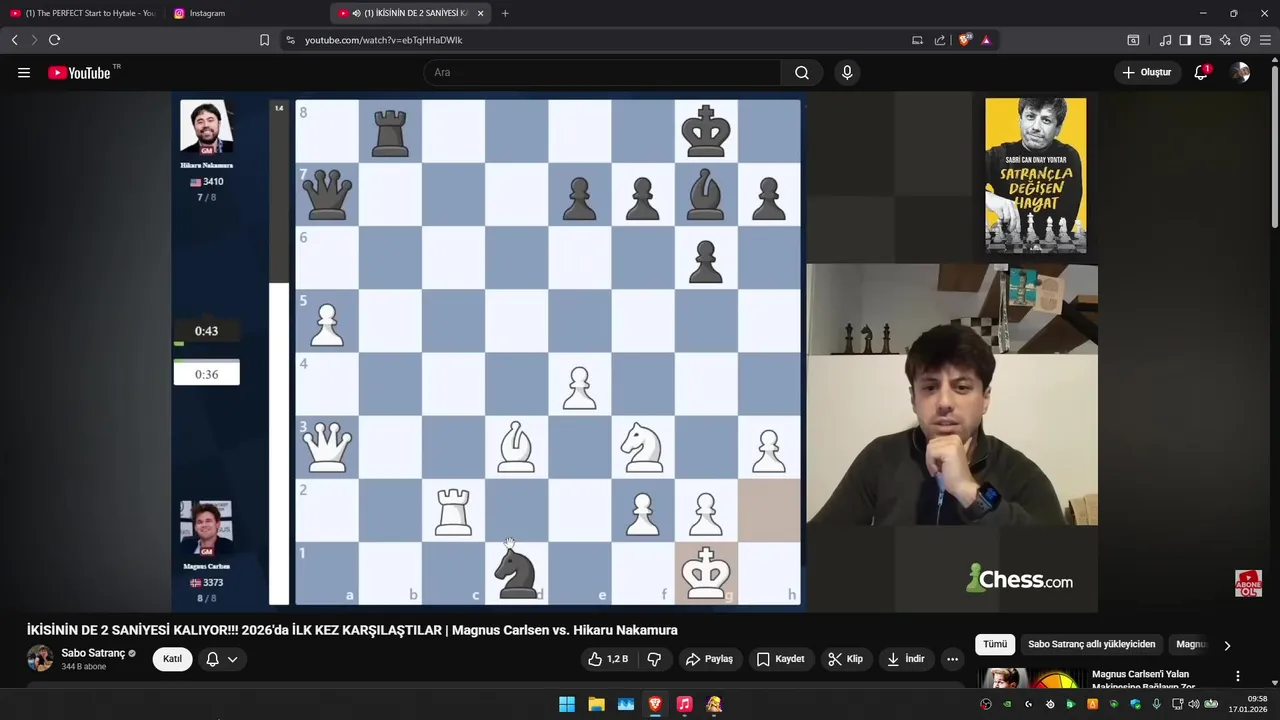Close the current YouTube tab
This screenshot has width=1280, height=720.
(480, 13)
